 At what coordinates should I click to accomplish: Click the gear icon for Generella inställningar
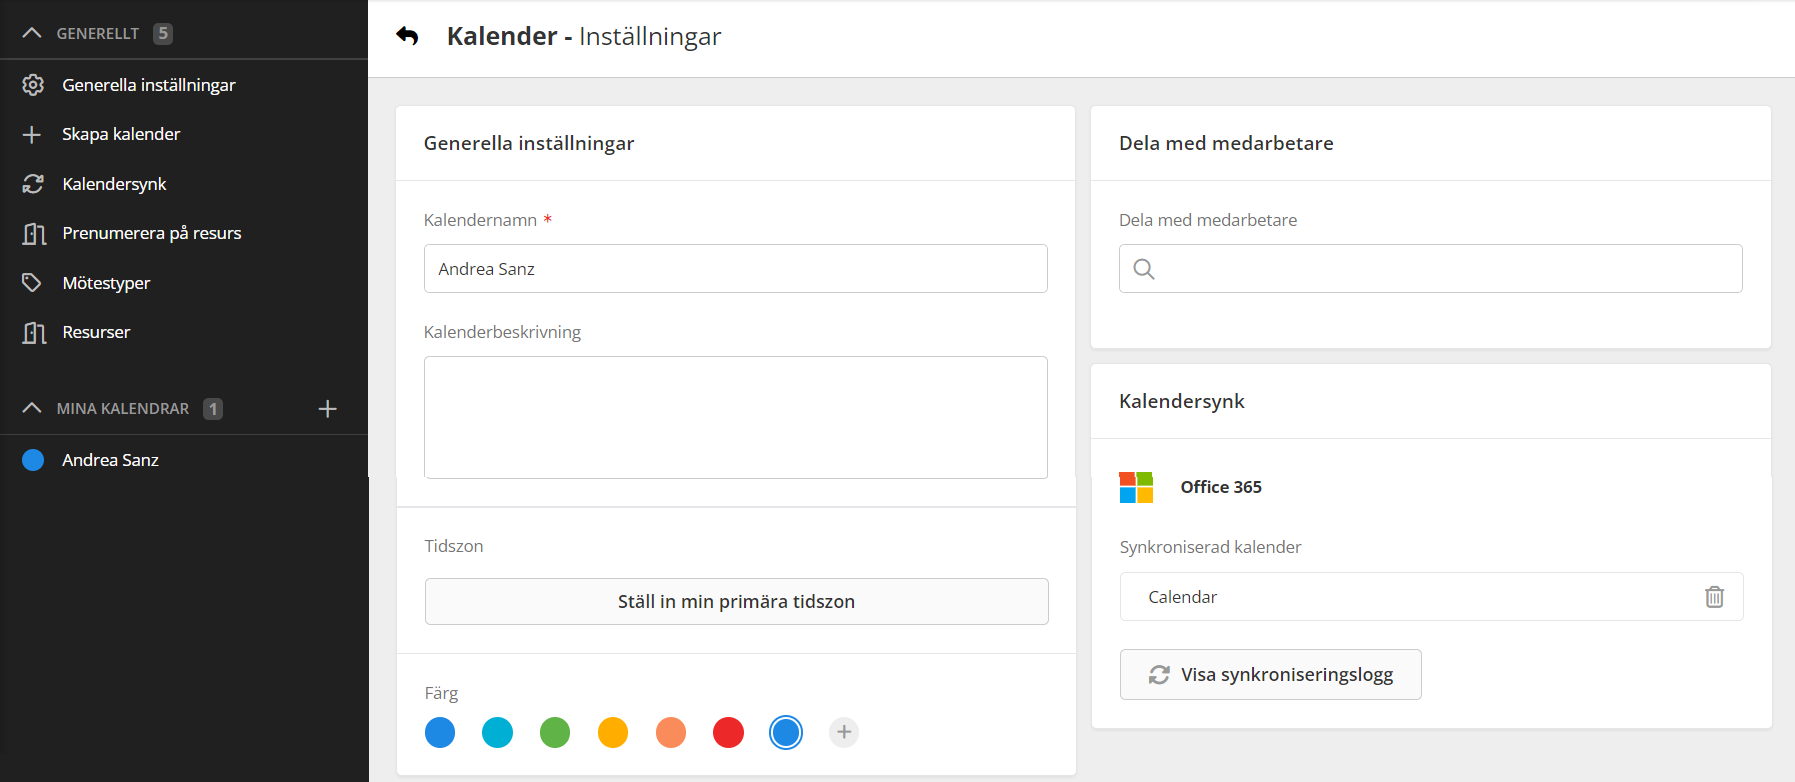click(x=33, y=85)
